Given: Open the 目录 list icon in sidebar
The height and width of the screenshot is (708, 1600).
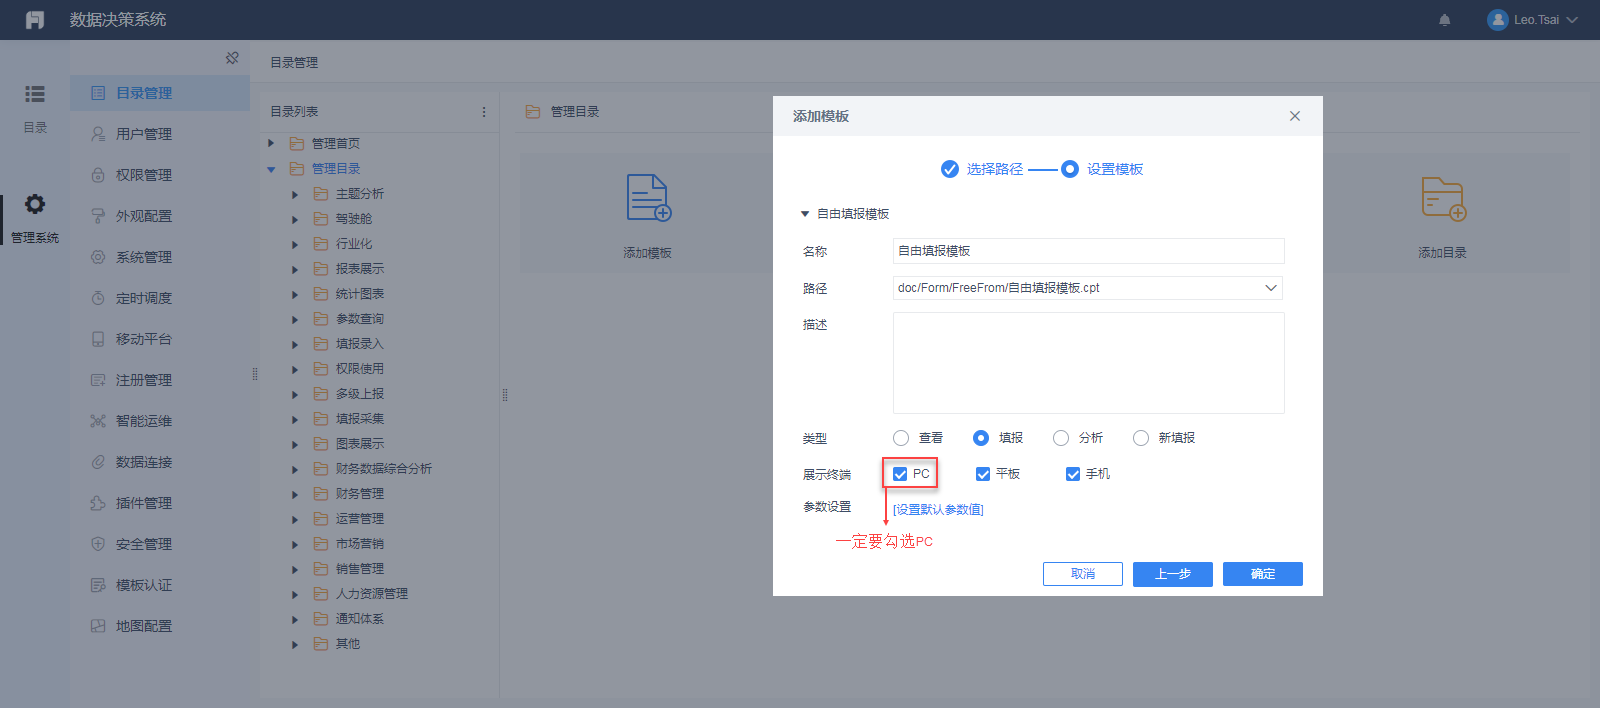Looking at the screenshot, I should (35, 94).
